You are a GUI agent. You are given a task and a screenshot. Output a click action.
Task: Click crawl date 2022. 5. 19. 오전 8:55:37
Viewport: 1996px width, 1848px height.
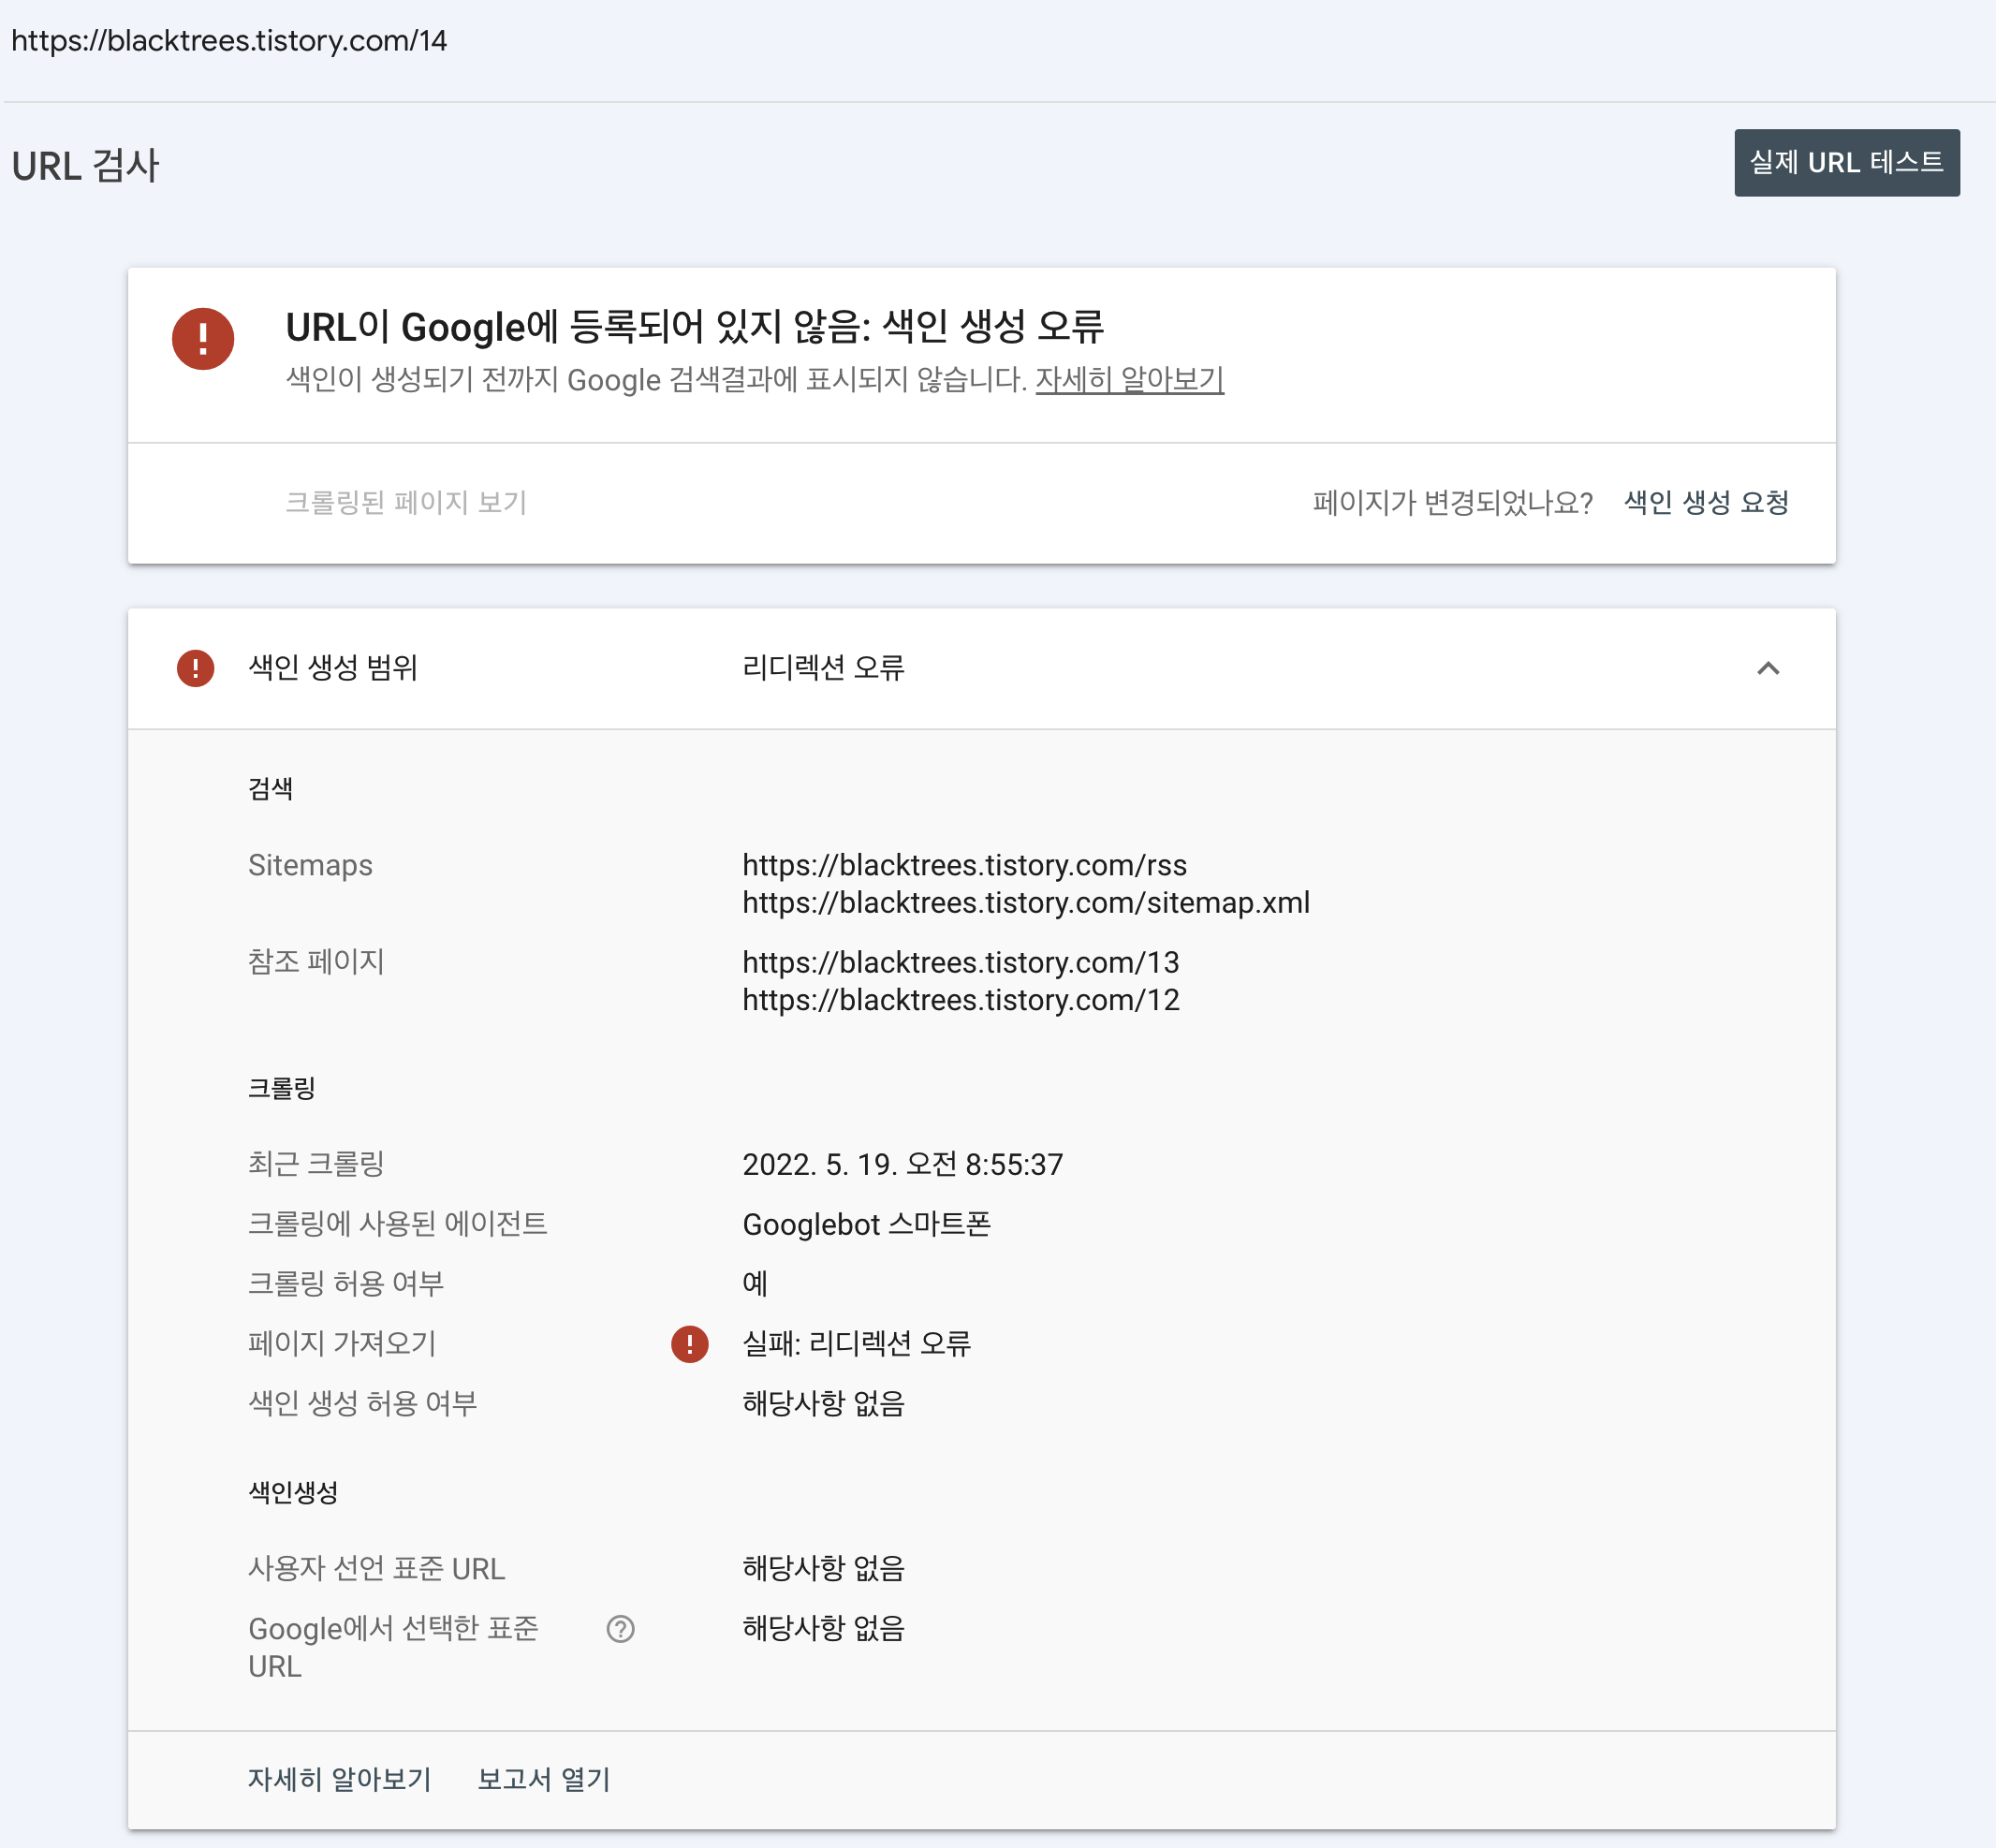tap(902, 1164)
